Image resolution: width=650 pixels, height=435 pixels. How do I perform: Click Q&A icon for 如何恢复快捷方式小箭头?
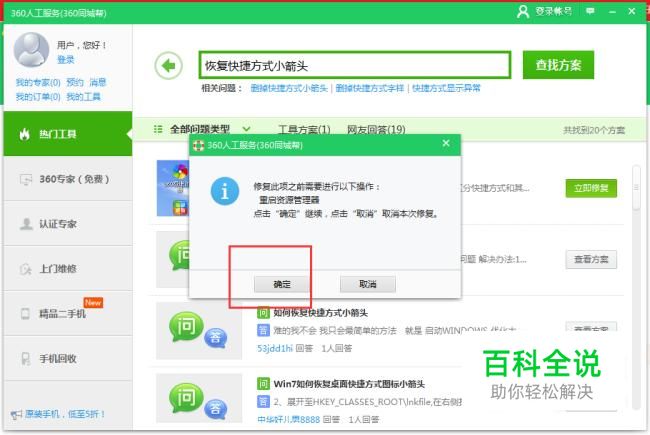tap(199, 330)
